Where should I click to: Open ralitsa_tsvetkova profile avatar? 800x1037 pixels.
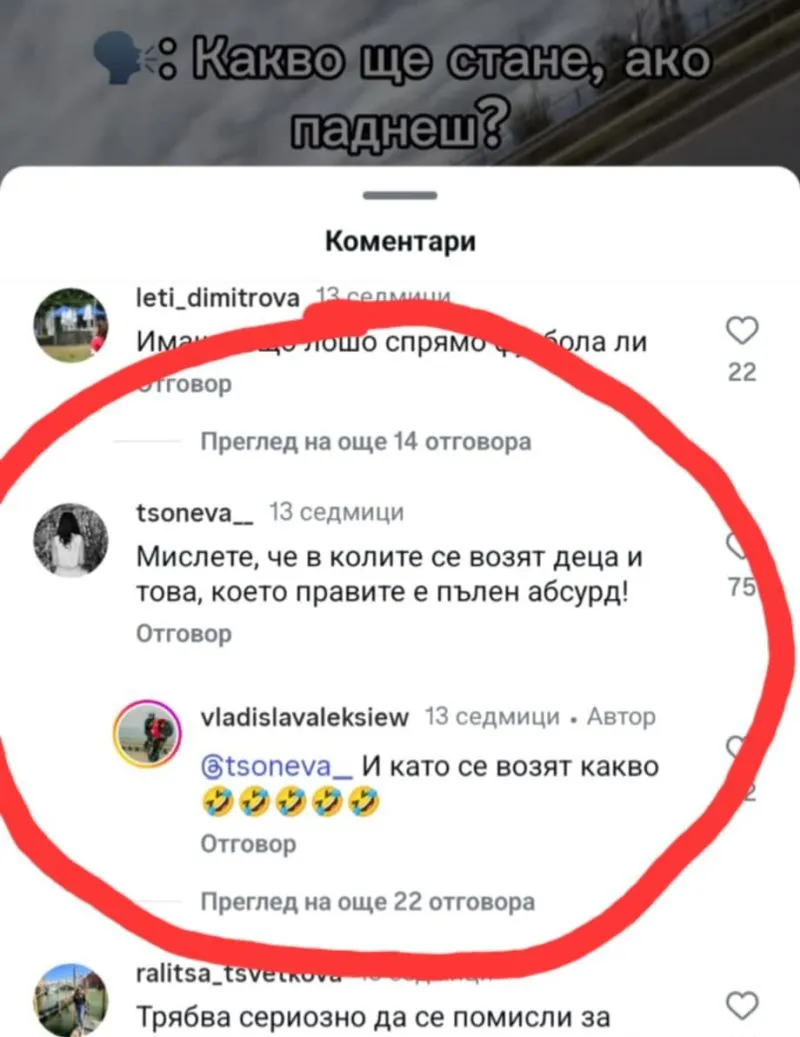point(71,1000)
